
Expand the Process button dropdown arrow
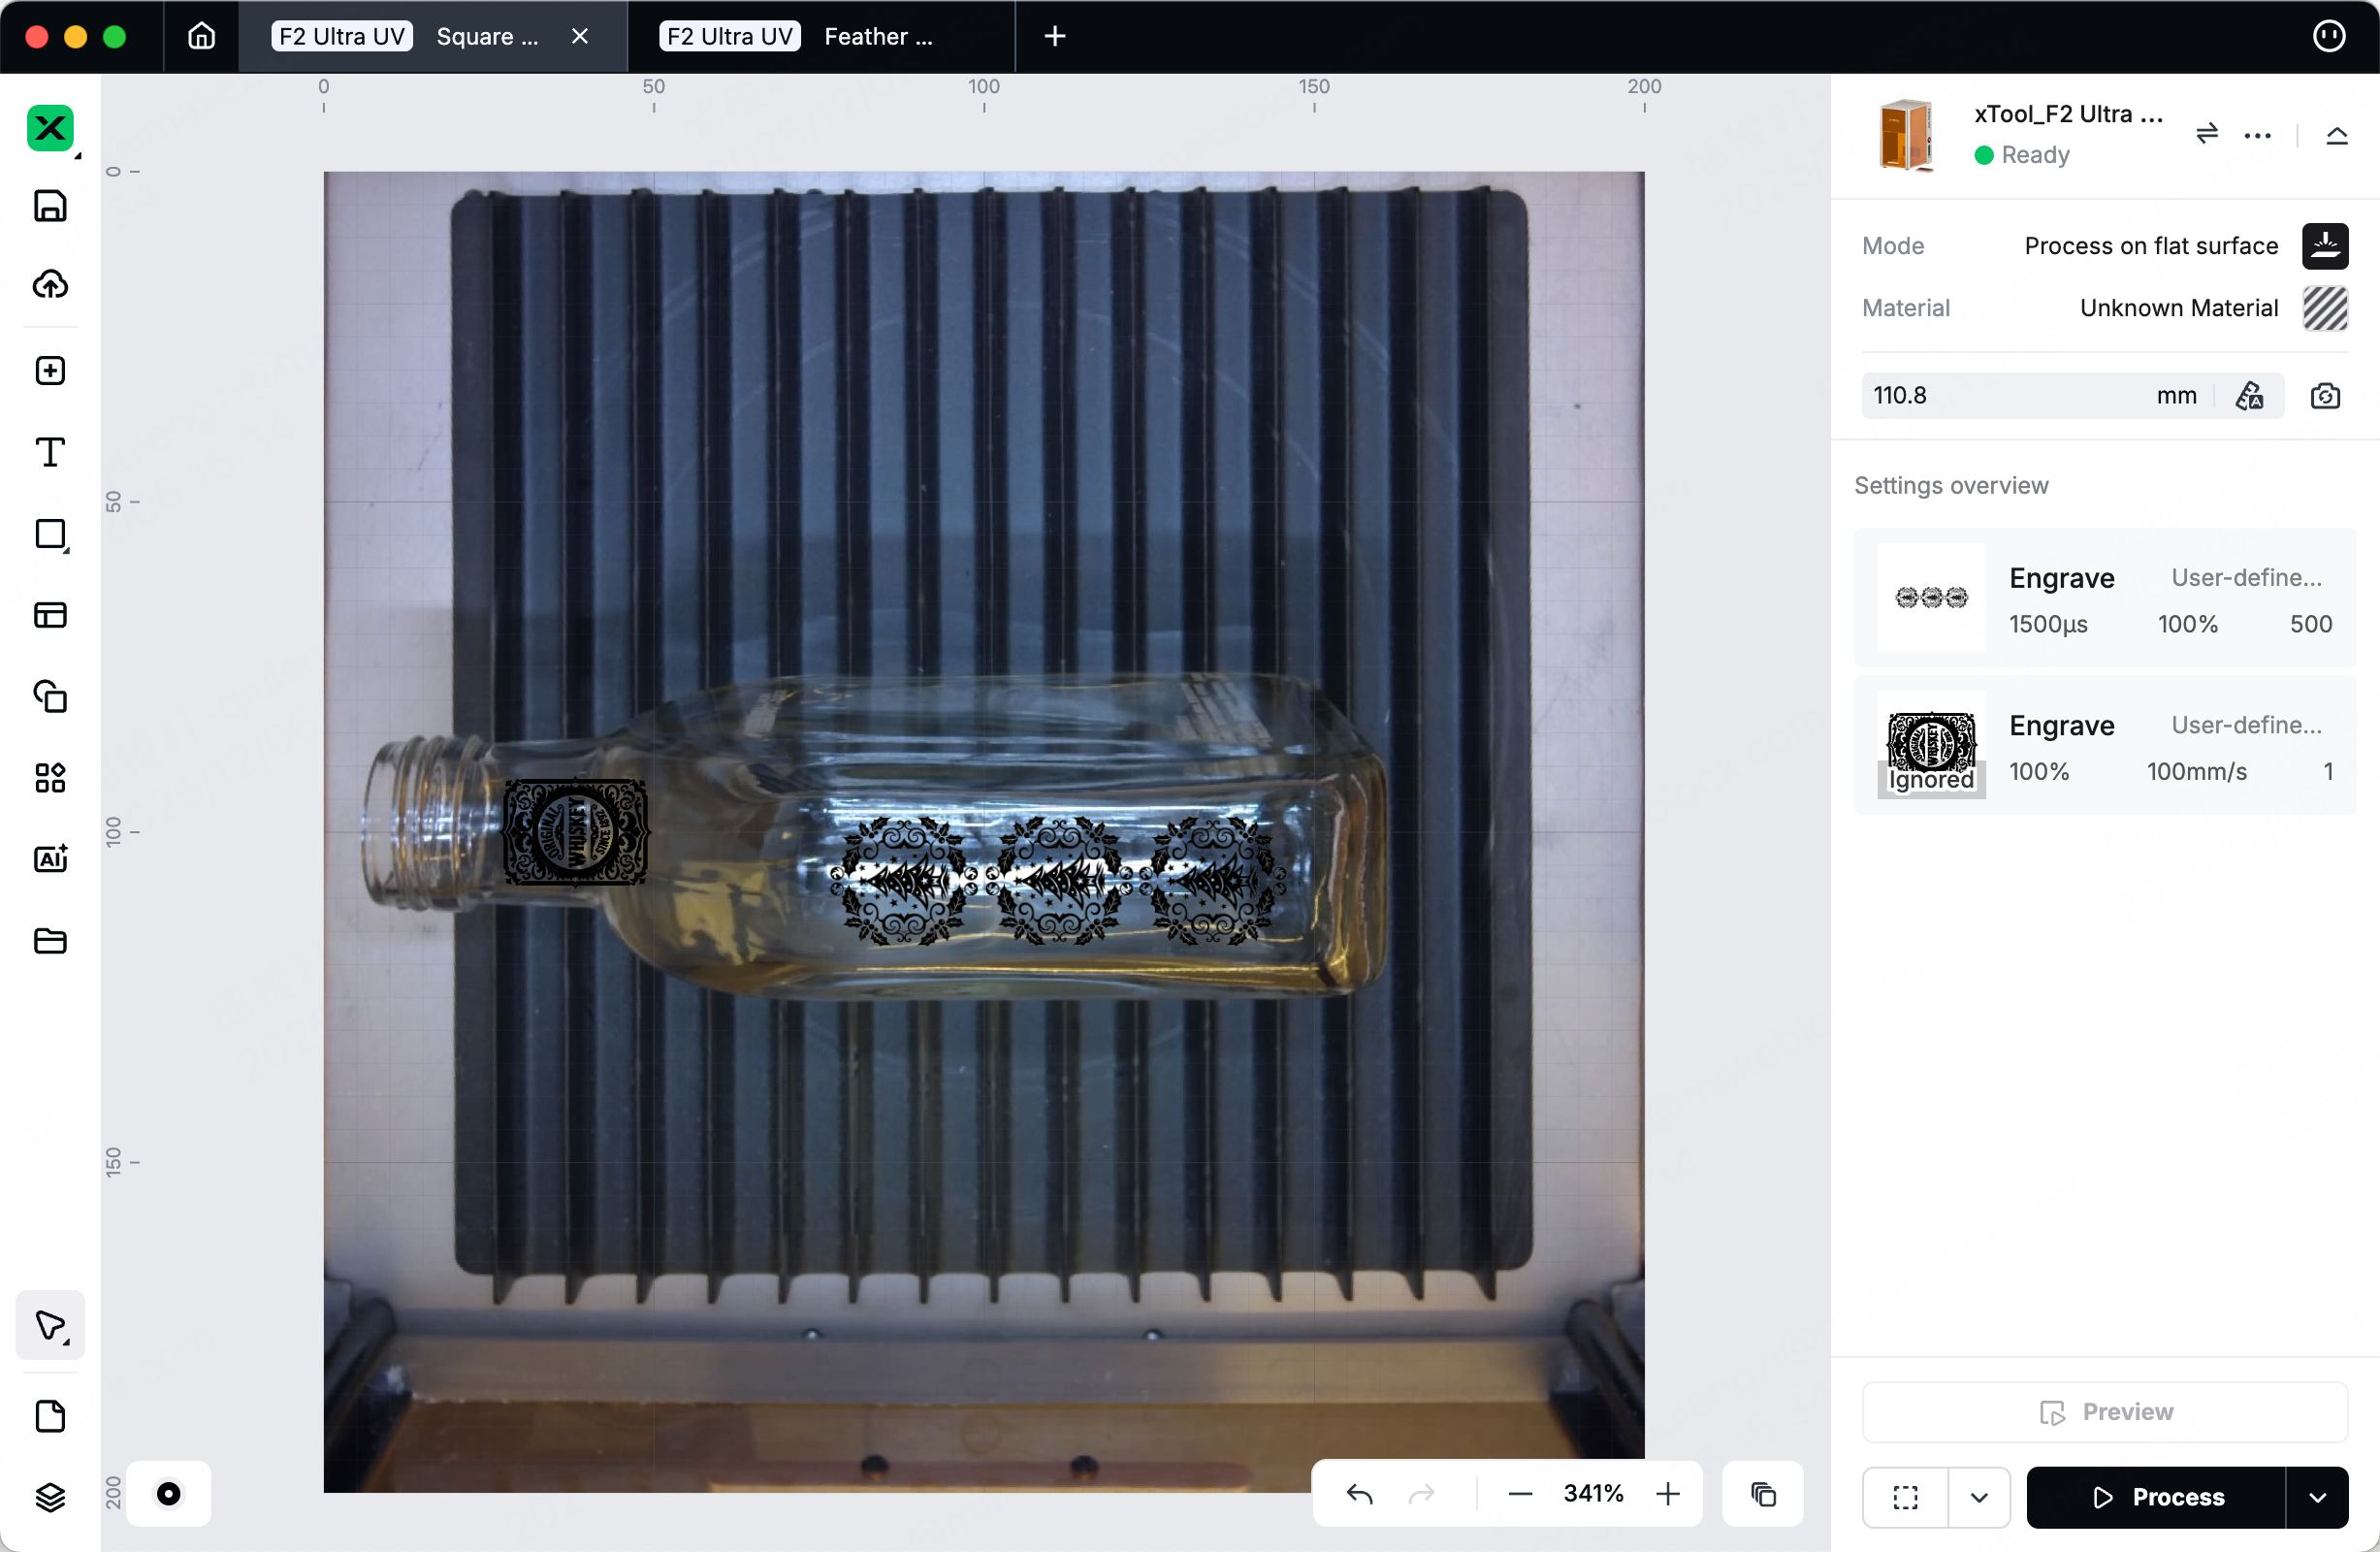(x=2317, y=1497)
